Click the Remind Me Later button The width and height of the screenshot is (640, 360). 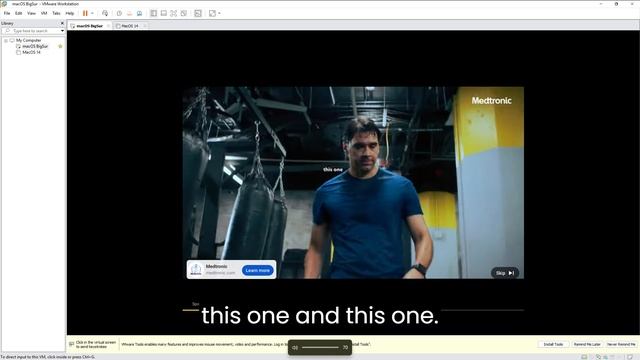coord(587,344)
